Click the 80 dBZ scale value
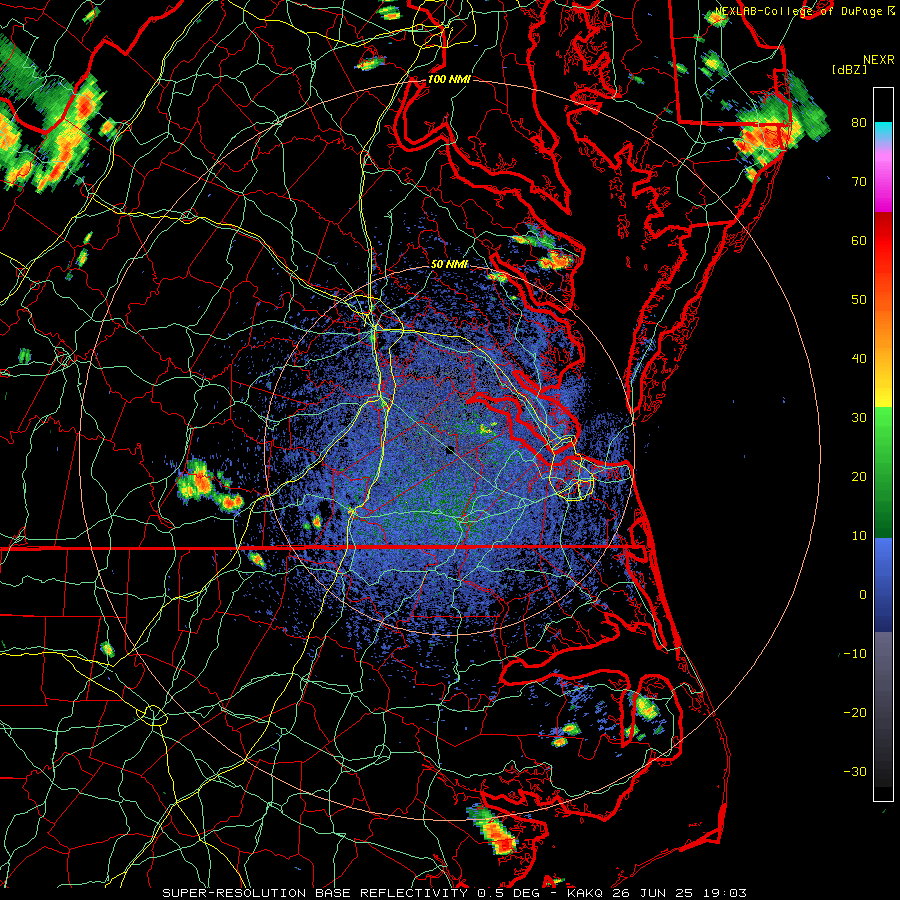Screen dimensions: 900x900 point(859,123)
